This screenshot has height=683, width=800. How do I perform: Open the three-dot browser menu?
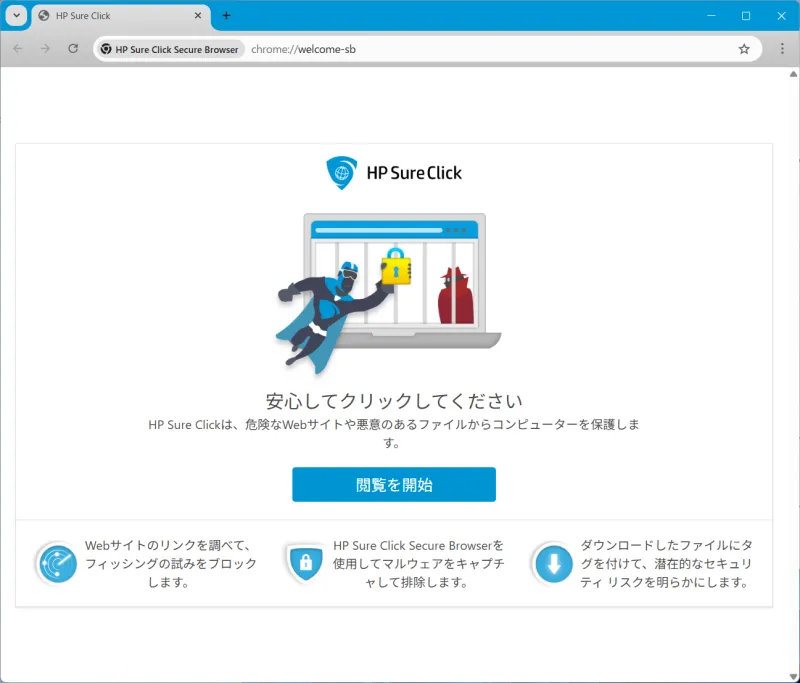point(782,49)
